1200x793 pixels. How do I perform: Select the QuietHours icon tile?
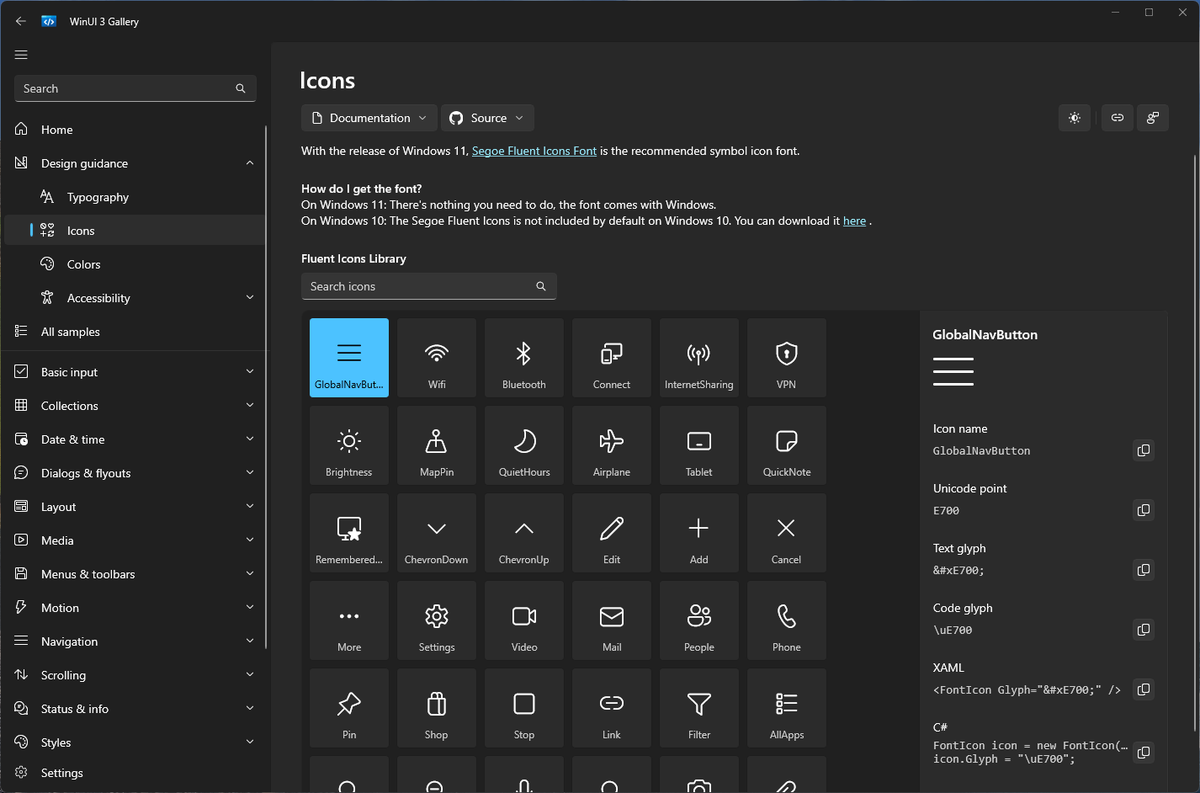point(524,445)
